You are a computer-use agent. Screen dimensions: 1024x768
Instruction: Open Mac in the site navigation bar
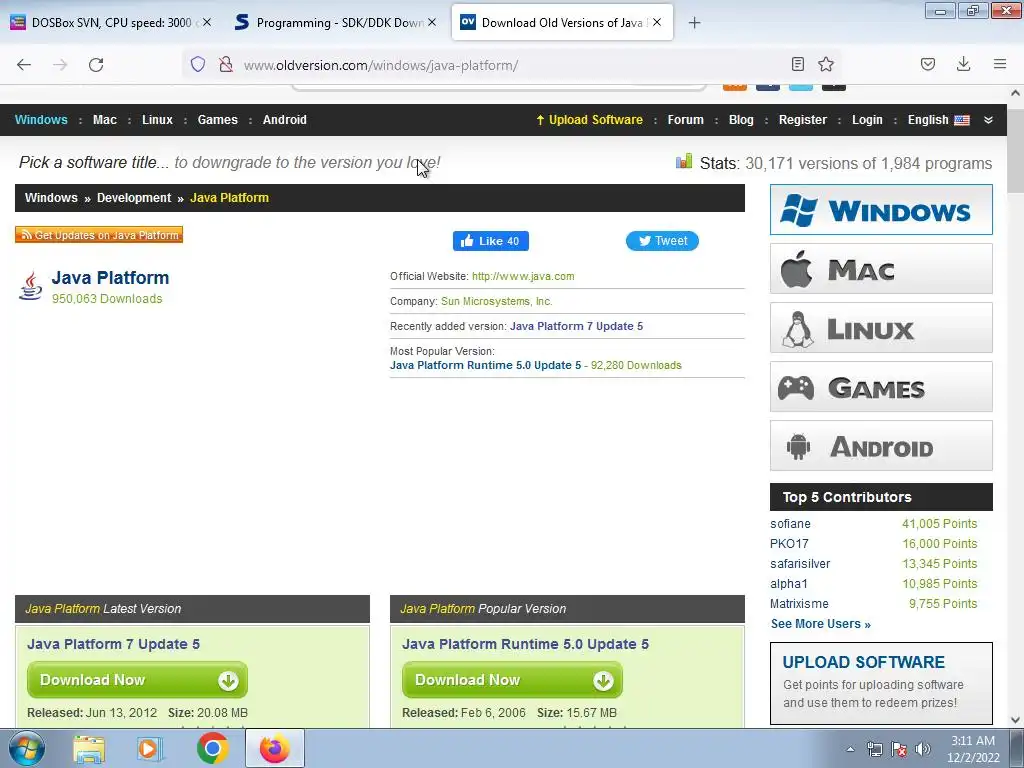click(x=104, y=120)
